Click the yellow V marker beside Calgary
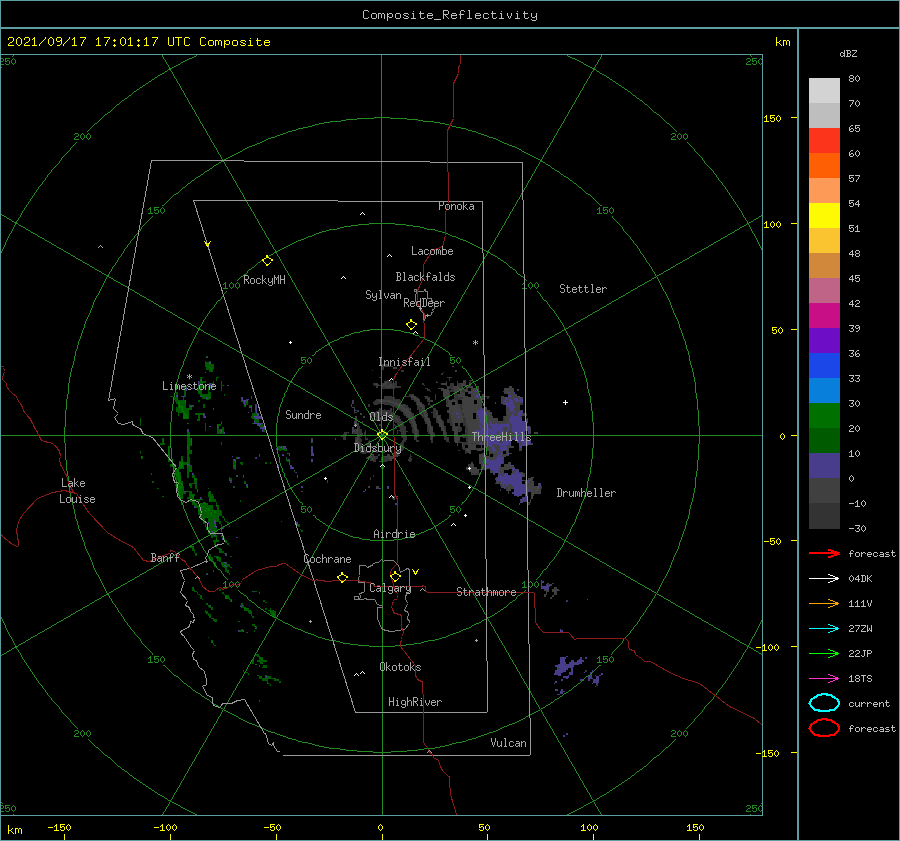900x841 pixels. coord(416,572)
